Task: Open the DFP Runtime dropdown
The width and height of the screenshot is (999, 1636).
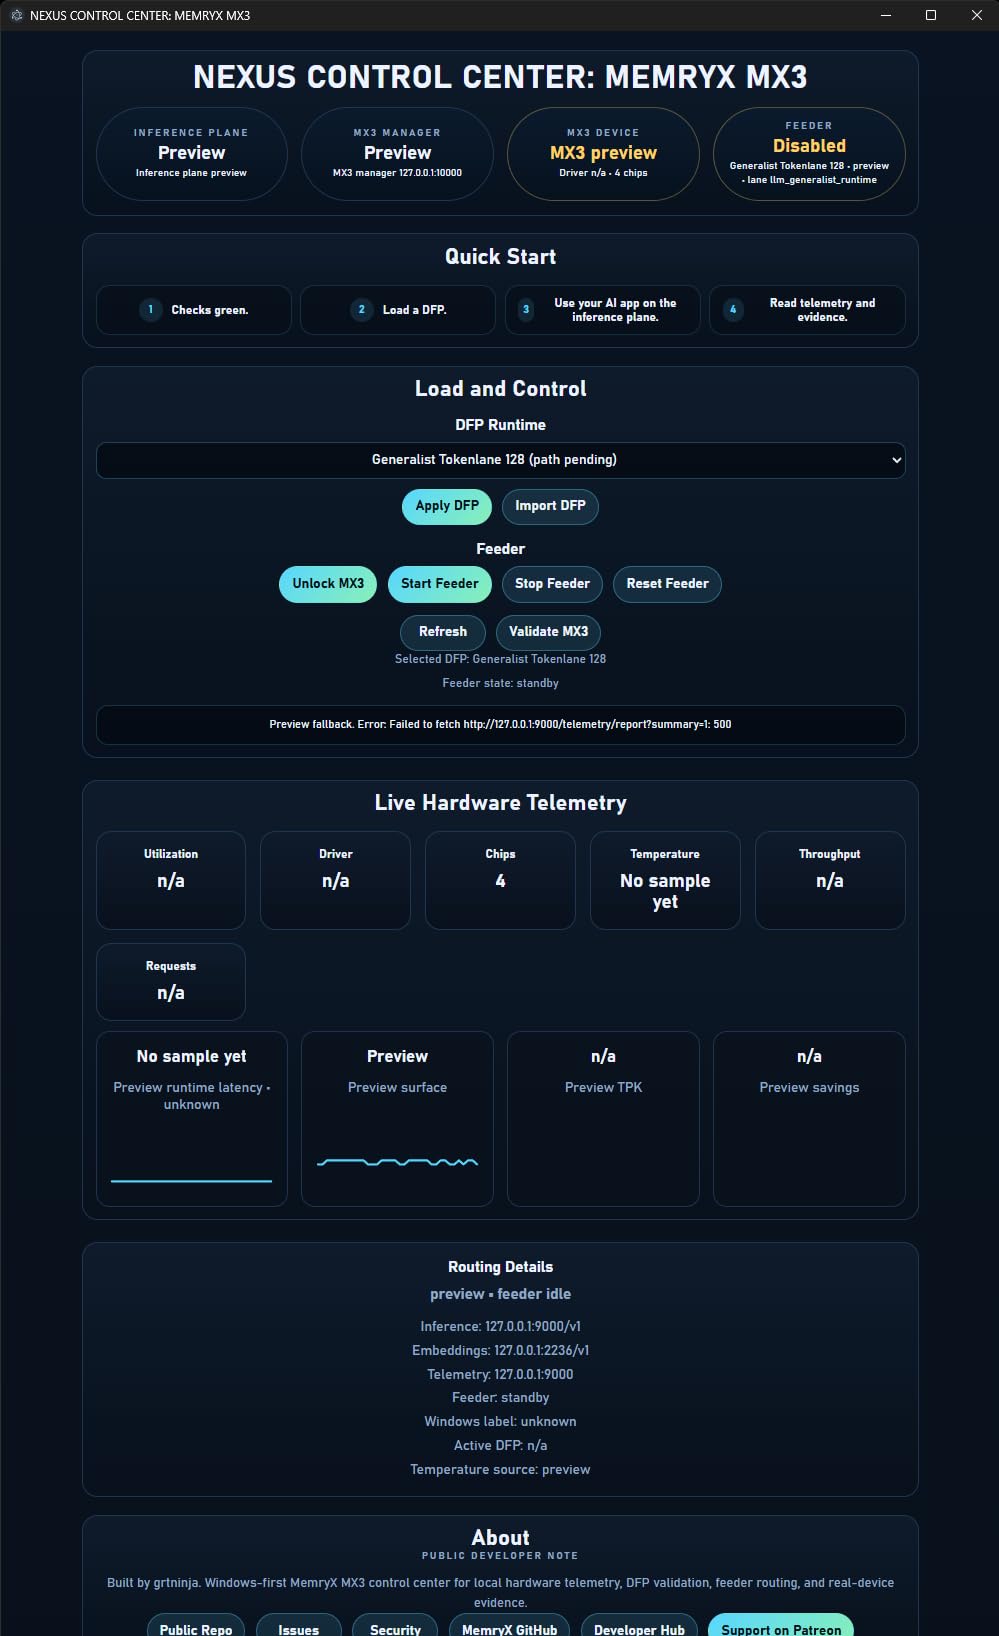Action: tap(500, 460)
